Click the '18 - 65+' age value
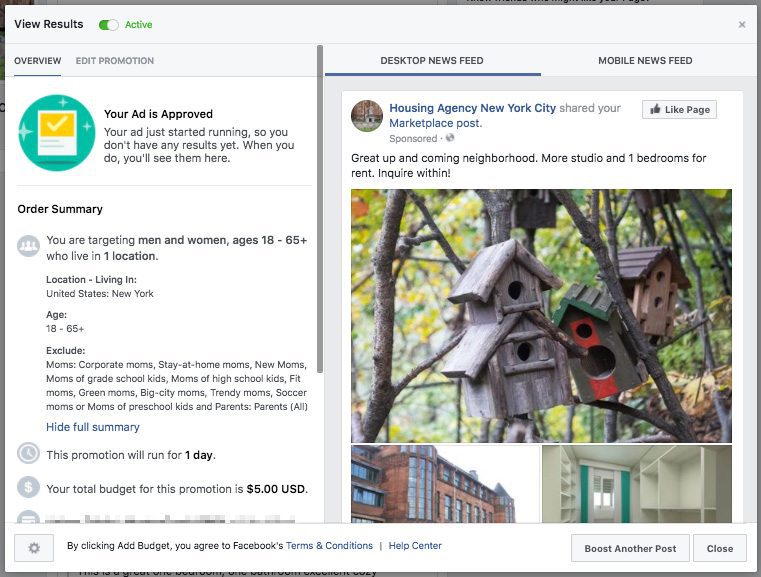761x577 pixels. [x=65, y=329]
